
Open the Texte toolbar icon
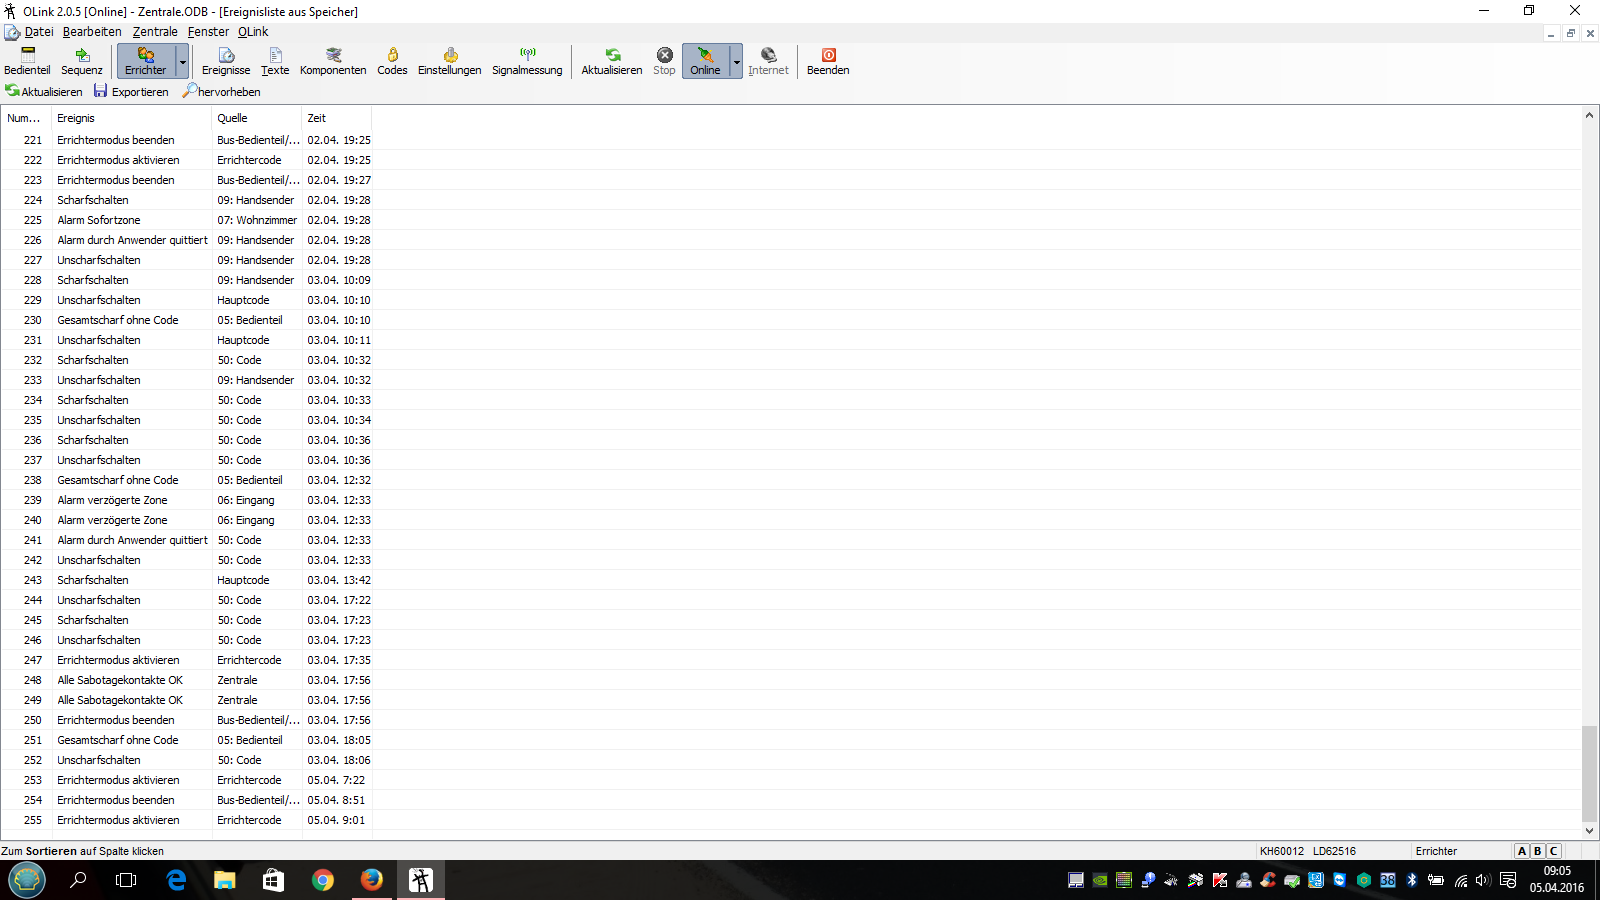275,61
